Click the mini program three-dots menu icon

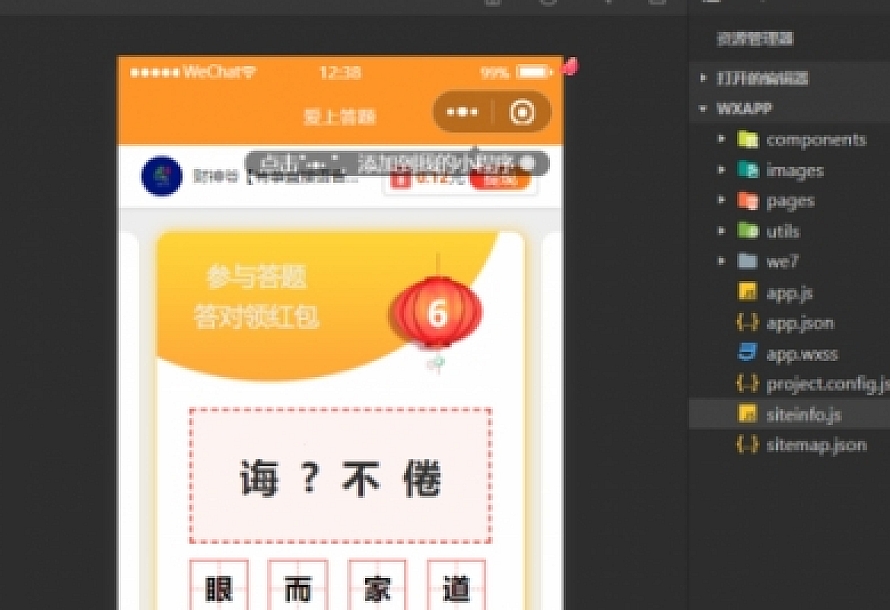point(462,112)
